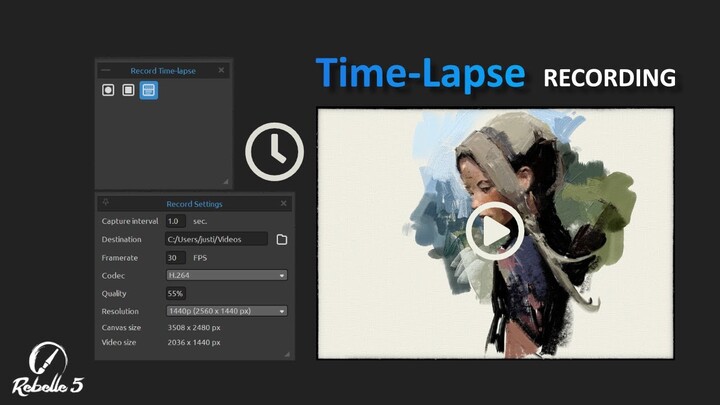This screenshot has width=720, height=405.
Task: Edit the Capture interval value field
Action: [175, 221]
